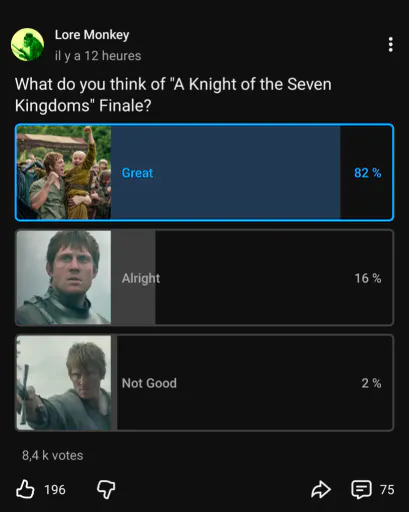Click the thumbs down dislike icon

click(106, 489)
